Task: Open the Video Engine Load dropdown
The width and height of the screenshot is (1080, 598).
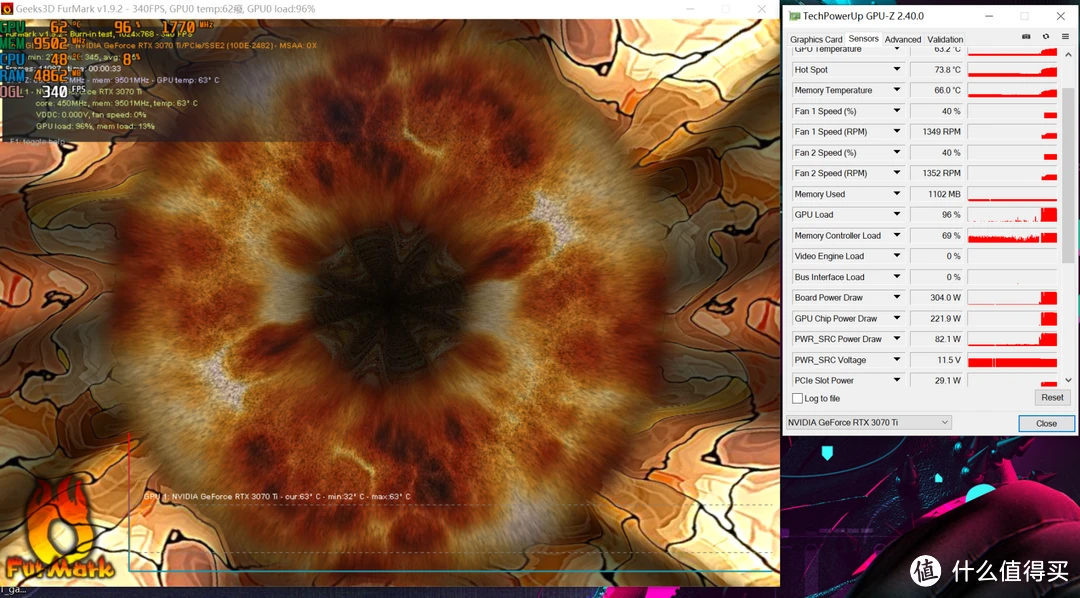Action: (897, 256)
